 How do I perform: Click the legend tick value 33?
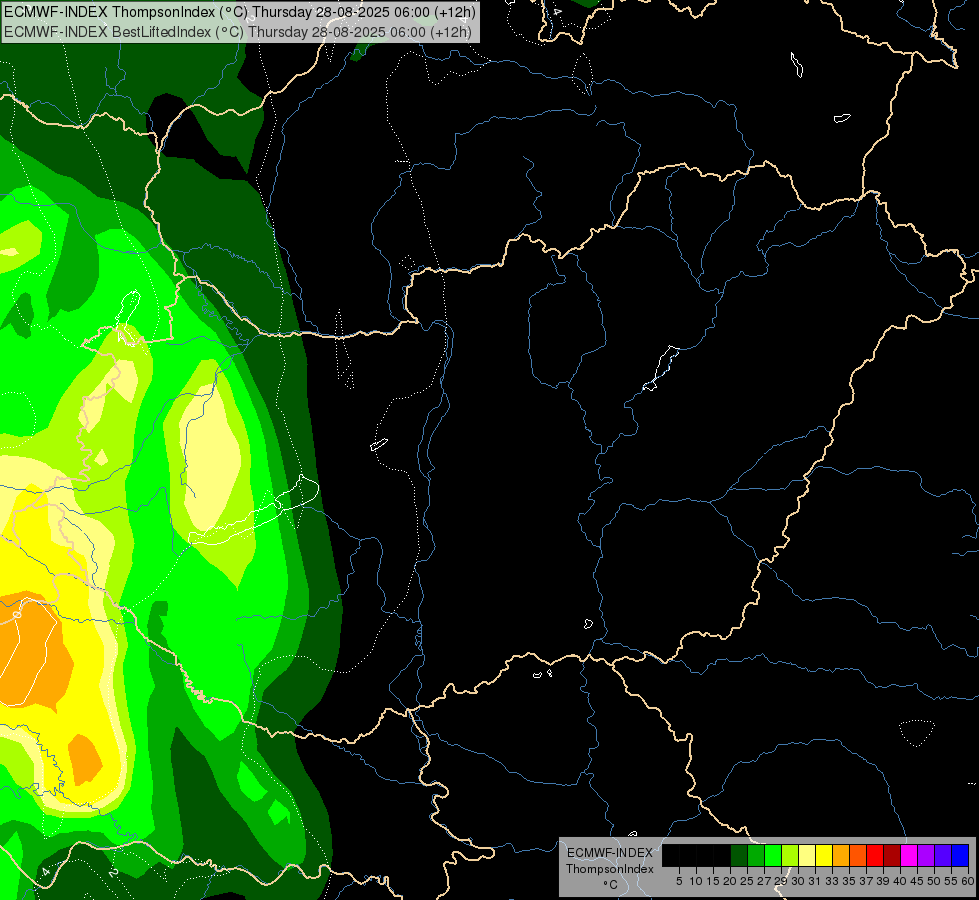[x=832, y=881]
